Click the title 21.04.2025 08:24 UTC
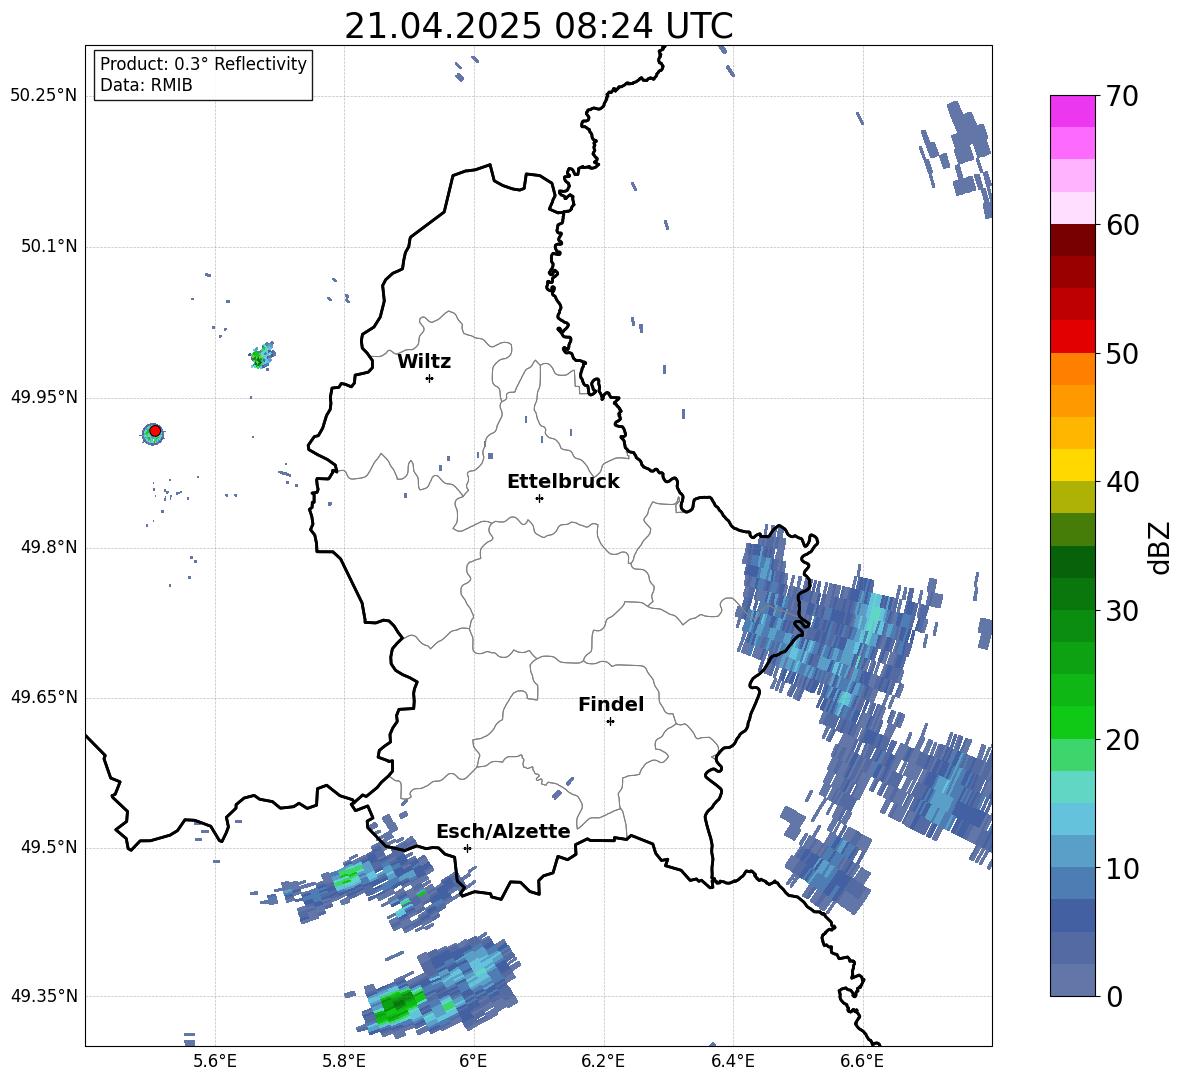The height and width of the screenshot is (1081, 1184). coord(538,26)
